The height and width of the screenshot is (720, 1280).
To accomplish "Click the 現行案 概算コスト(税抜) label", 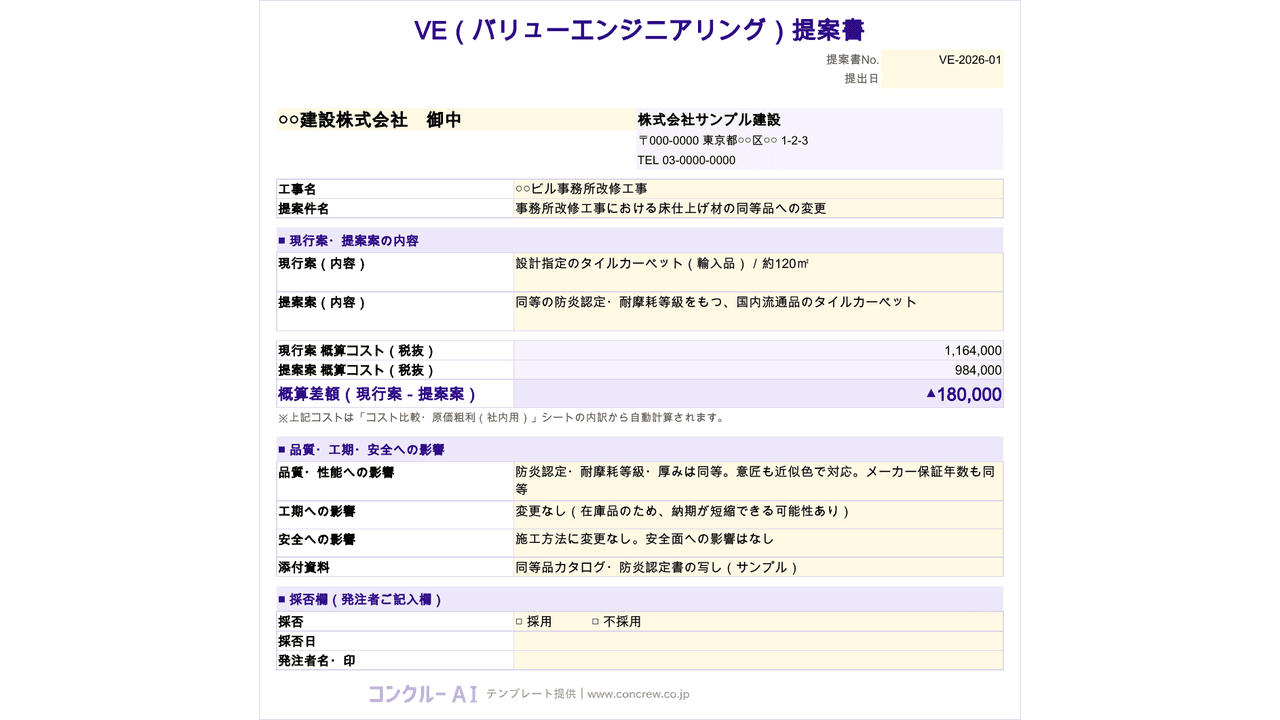I will (357, 351).
